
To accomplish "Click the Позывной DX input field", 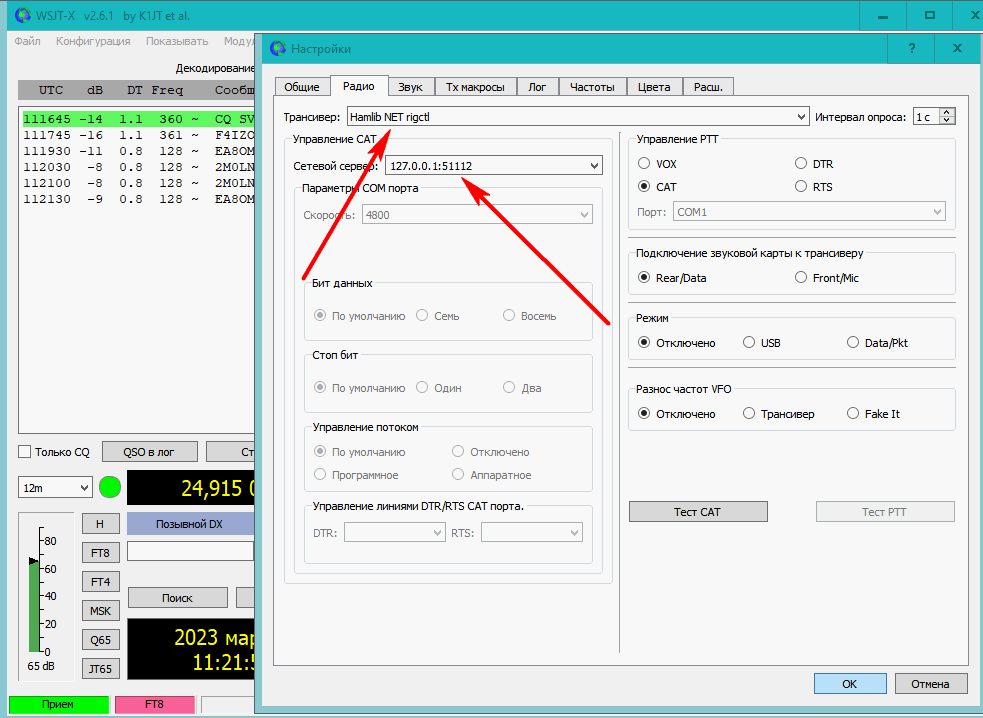I will click(190, 551).
